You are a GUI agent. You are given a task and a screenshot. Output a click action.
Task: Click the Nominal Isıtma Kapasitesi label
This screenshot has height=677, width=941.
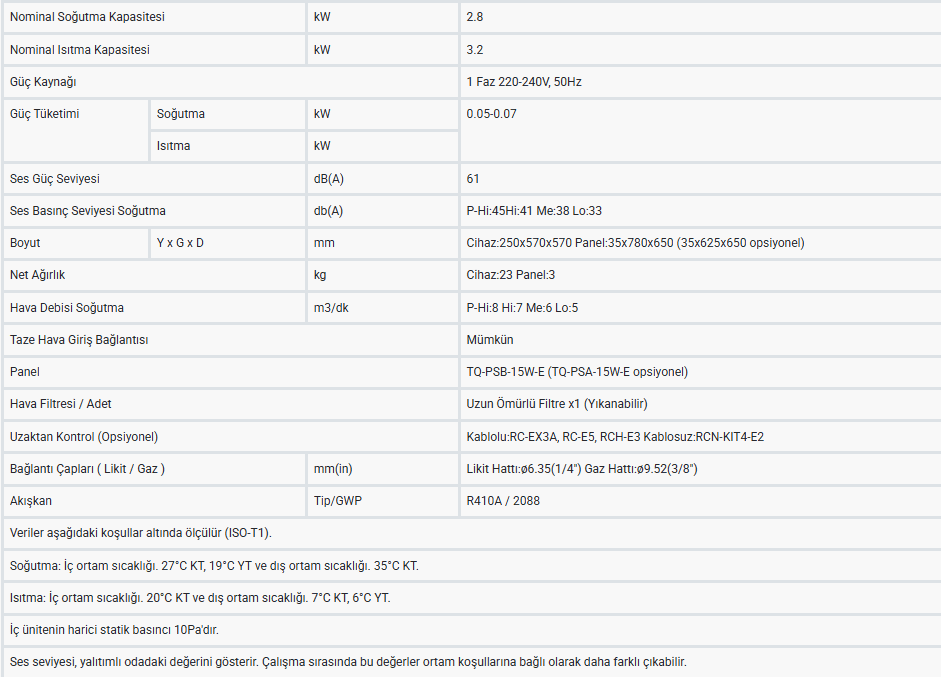[80, 50]
